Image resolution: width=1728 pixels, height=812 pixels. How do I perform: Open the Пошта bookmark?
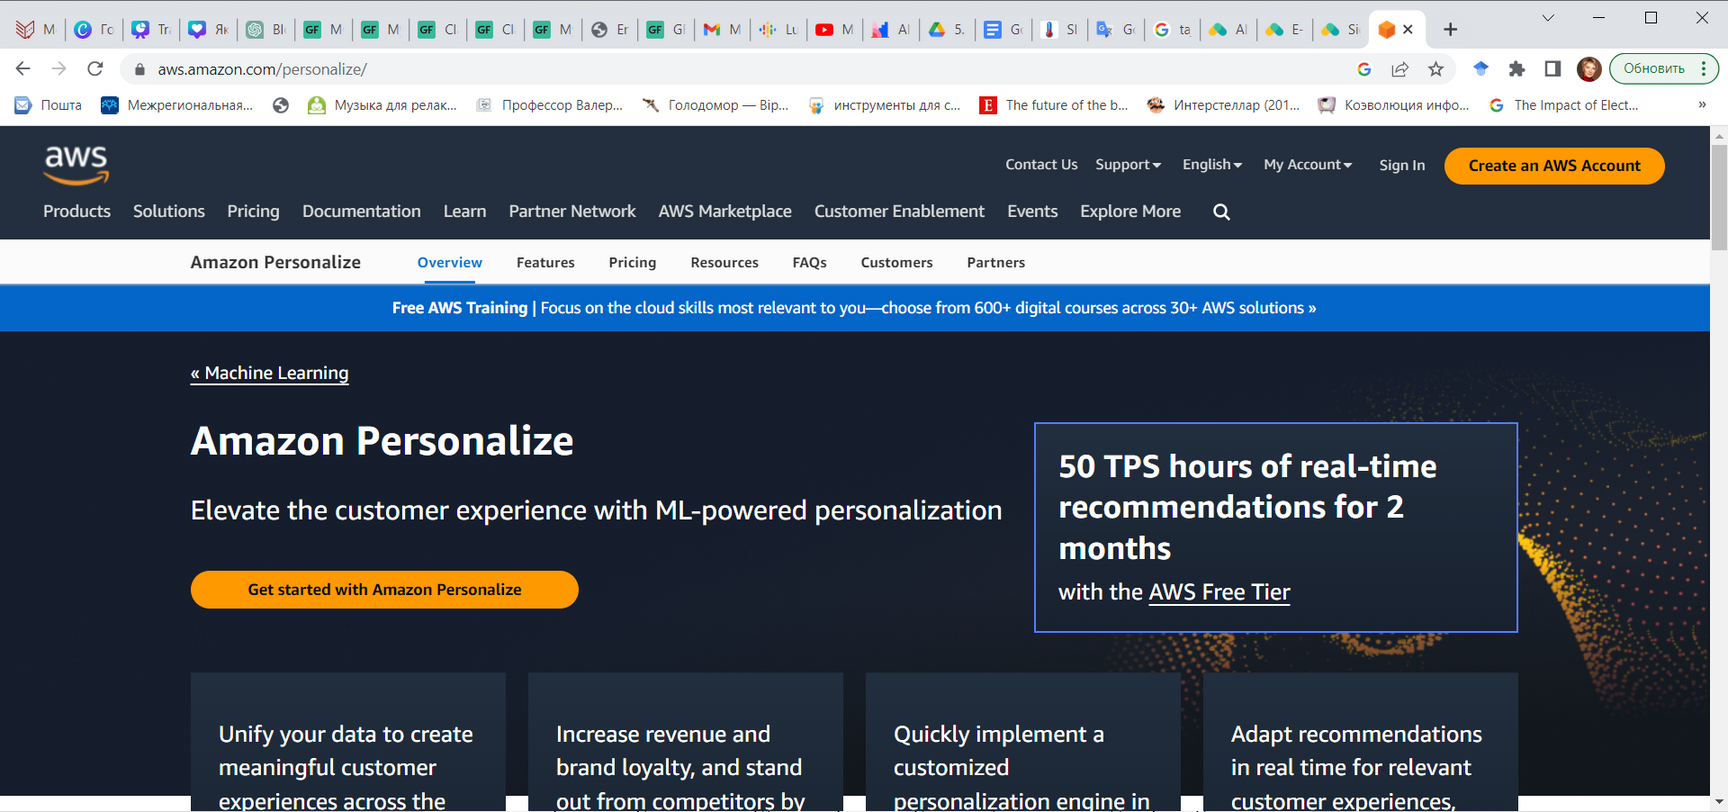click(48, 105)
